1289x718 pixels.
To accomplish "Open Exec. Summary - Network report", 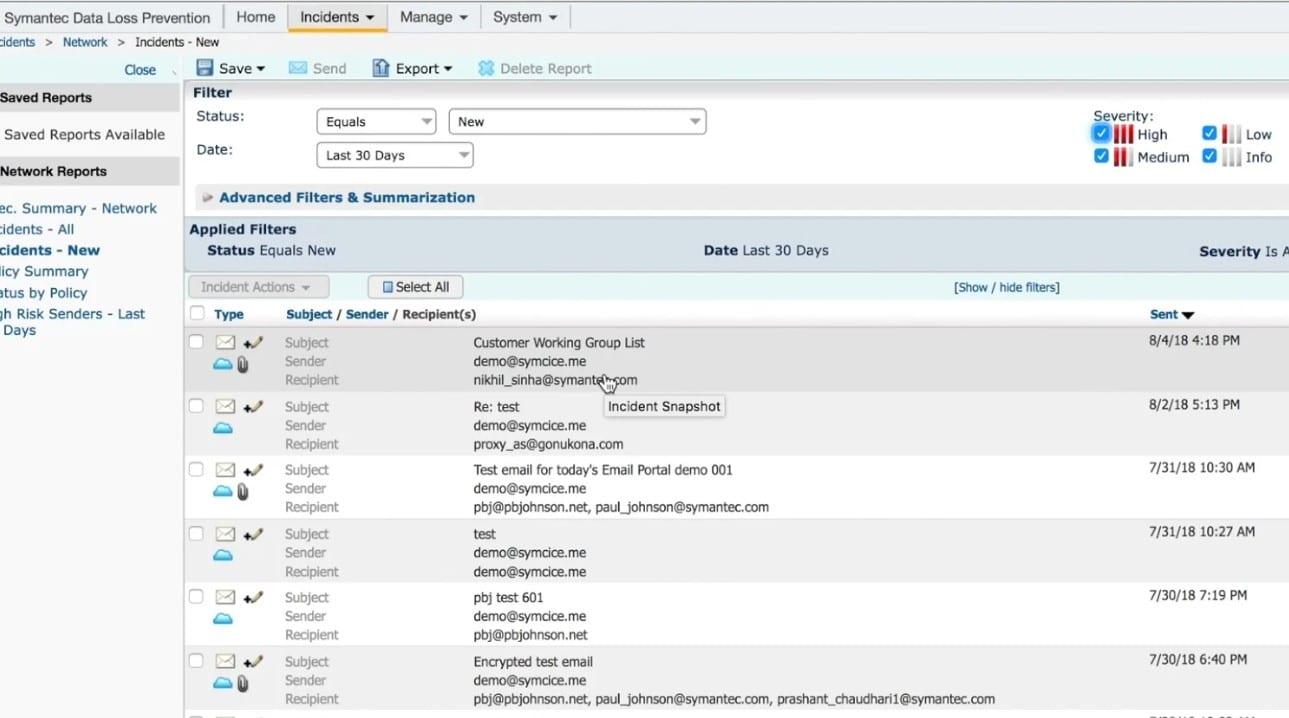I will click(x=78, y=208).
